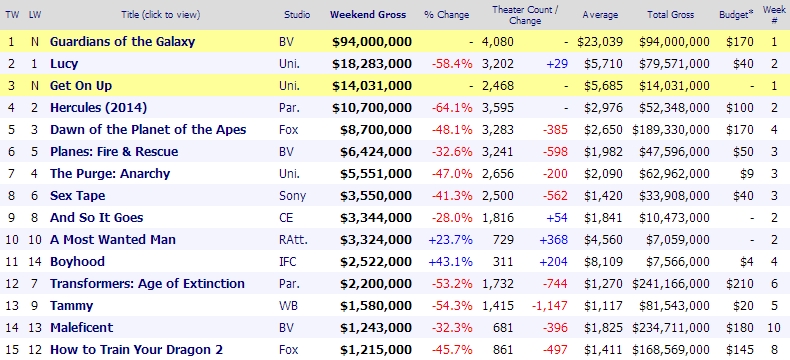The width and height of the screenshot is (790, 360).
Task: View Dawn of the Planet of the Apes
Action: coord(148,130)
